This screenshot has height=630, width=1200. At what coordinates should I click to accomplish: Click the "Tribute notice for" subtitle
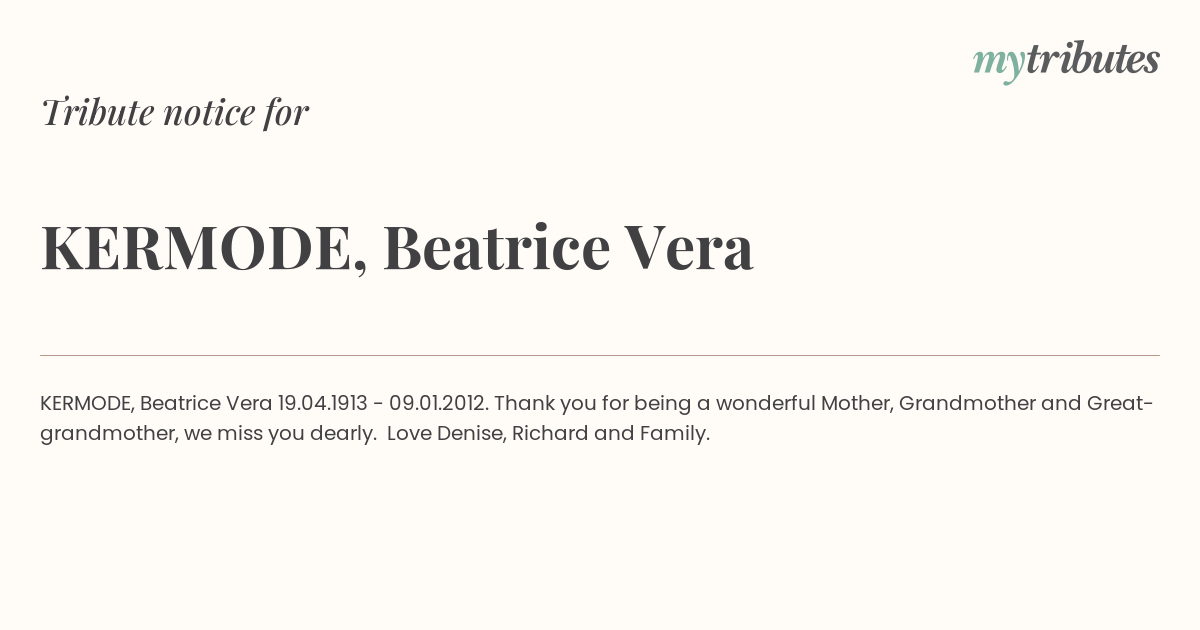pos(175,112)
